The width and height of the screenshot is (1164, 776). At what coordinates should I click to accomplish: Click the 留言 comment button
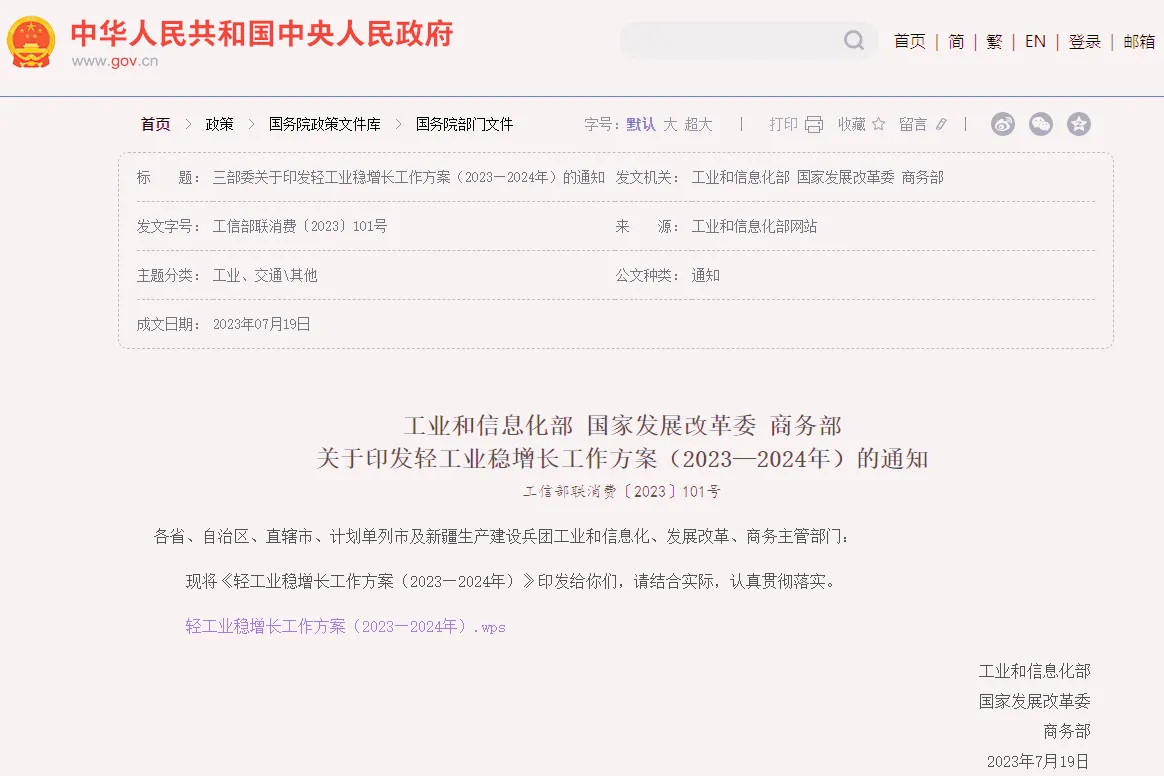[x=913, y=124]
